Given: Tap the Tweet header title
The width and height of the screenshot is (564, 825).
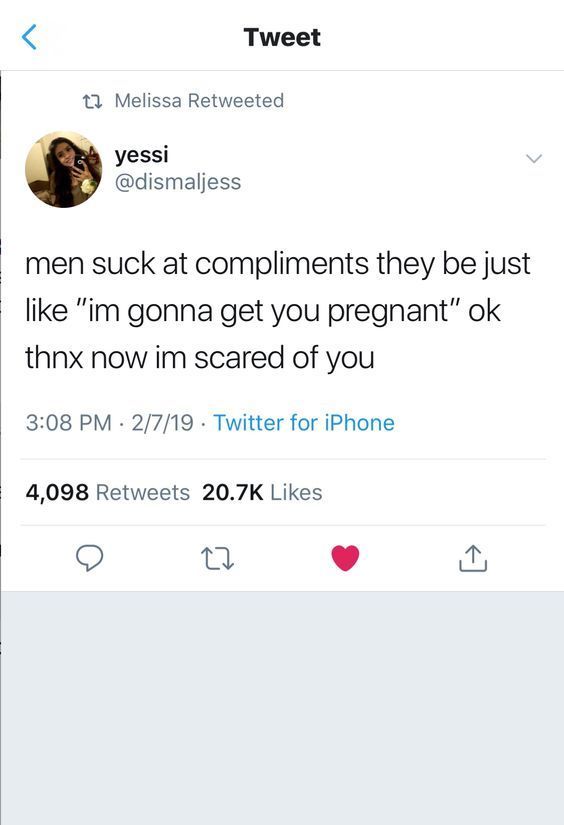Looking at the screenshot, I should click(282, 37).
